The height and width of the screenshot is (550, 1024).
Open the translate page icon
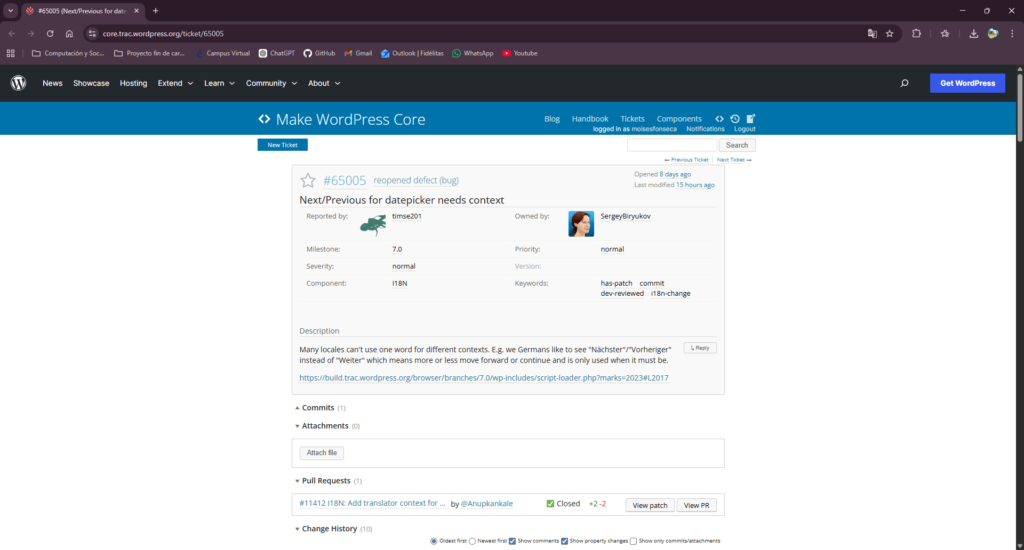tap(872, 33)
